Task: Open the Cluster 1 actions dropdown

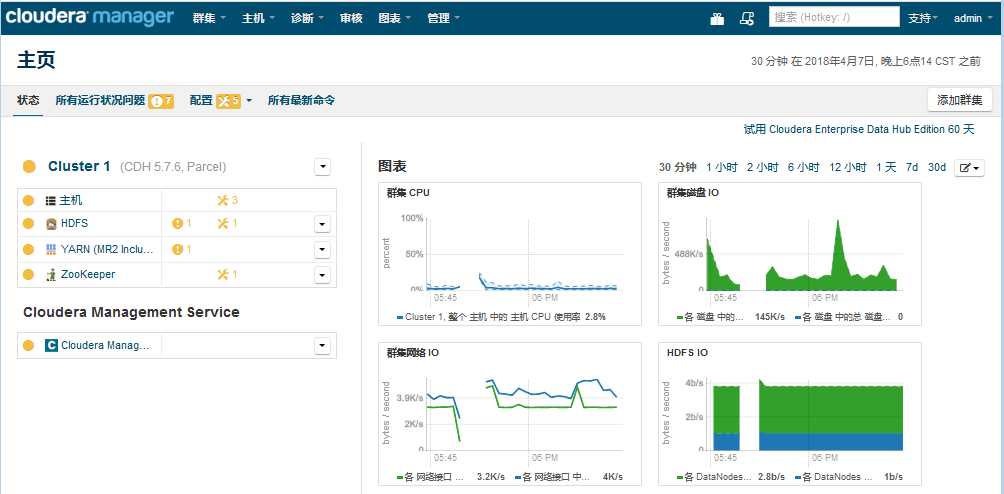Action: click(323, 167)
